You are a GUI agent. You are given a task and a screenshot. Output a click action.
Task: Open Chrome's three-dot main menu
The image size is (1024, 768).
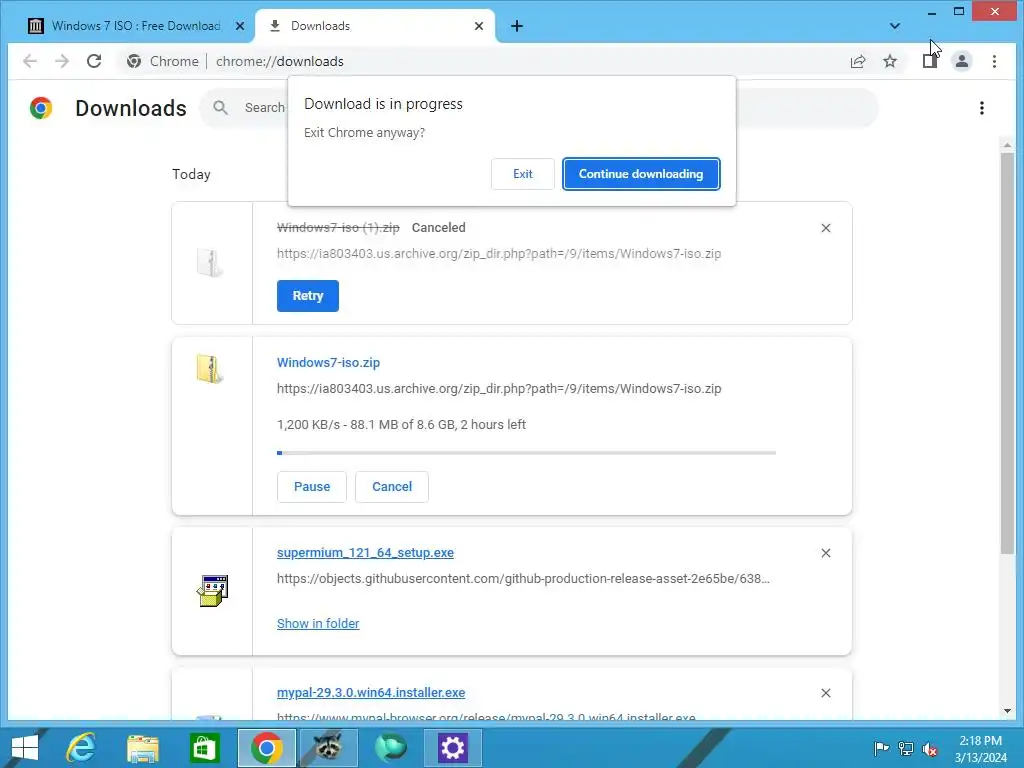point(994,61)
